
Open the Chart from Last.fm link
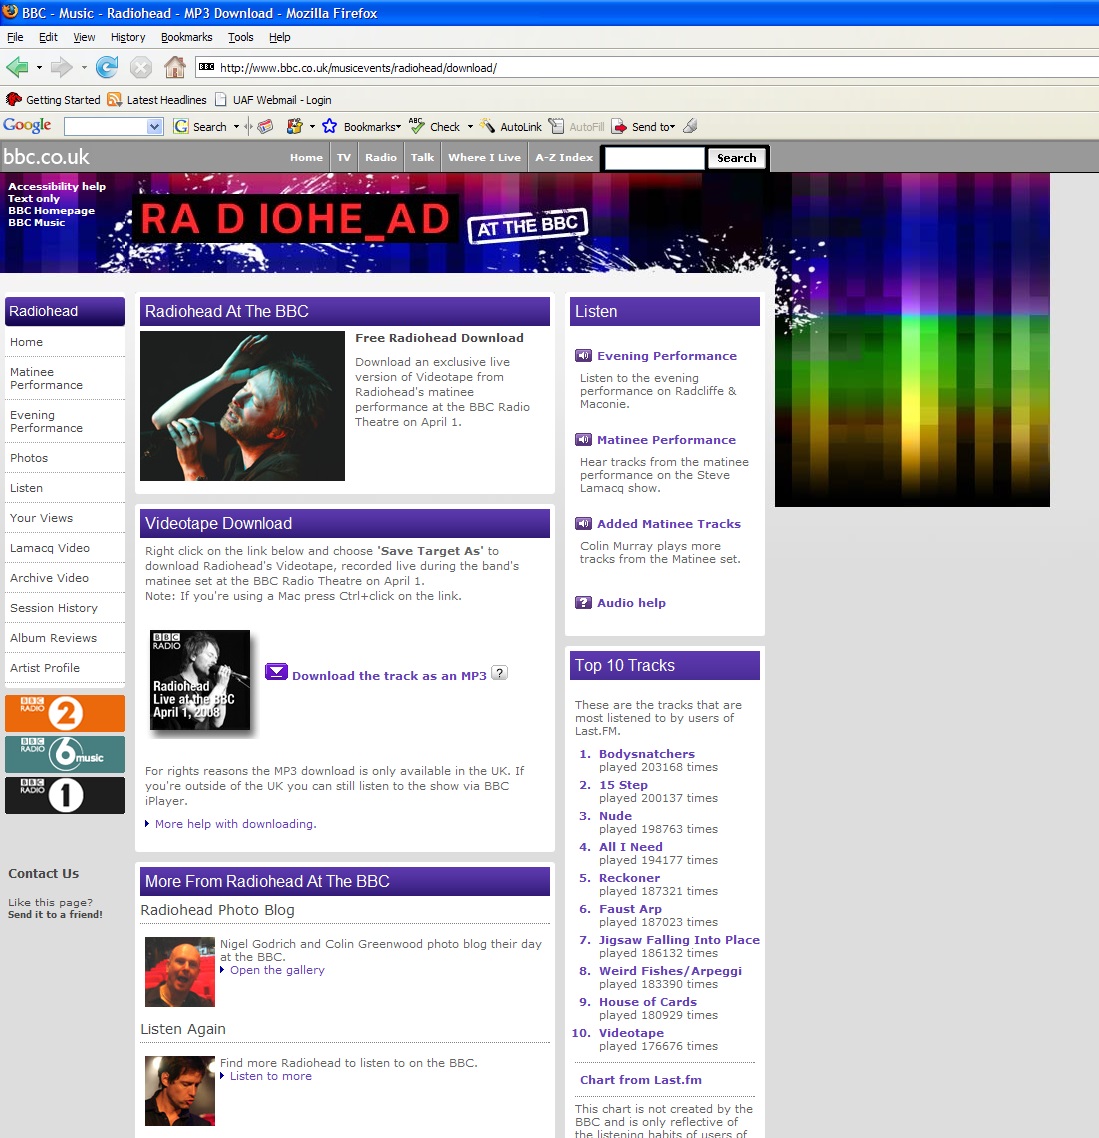click(x=641, y=1080)
